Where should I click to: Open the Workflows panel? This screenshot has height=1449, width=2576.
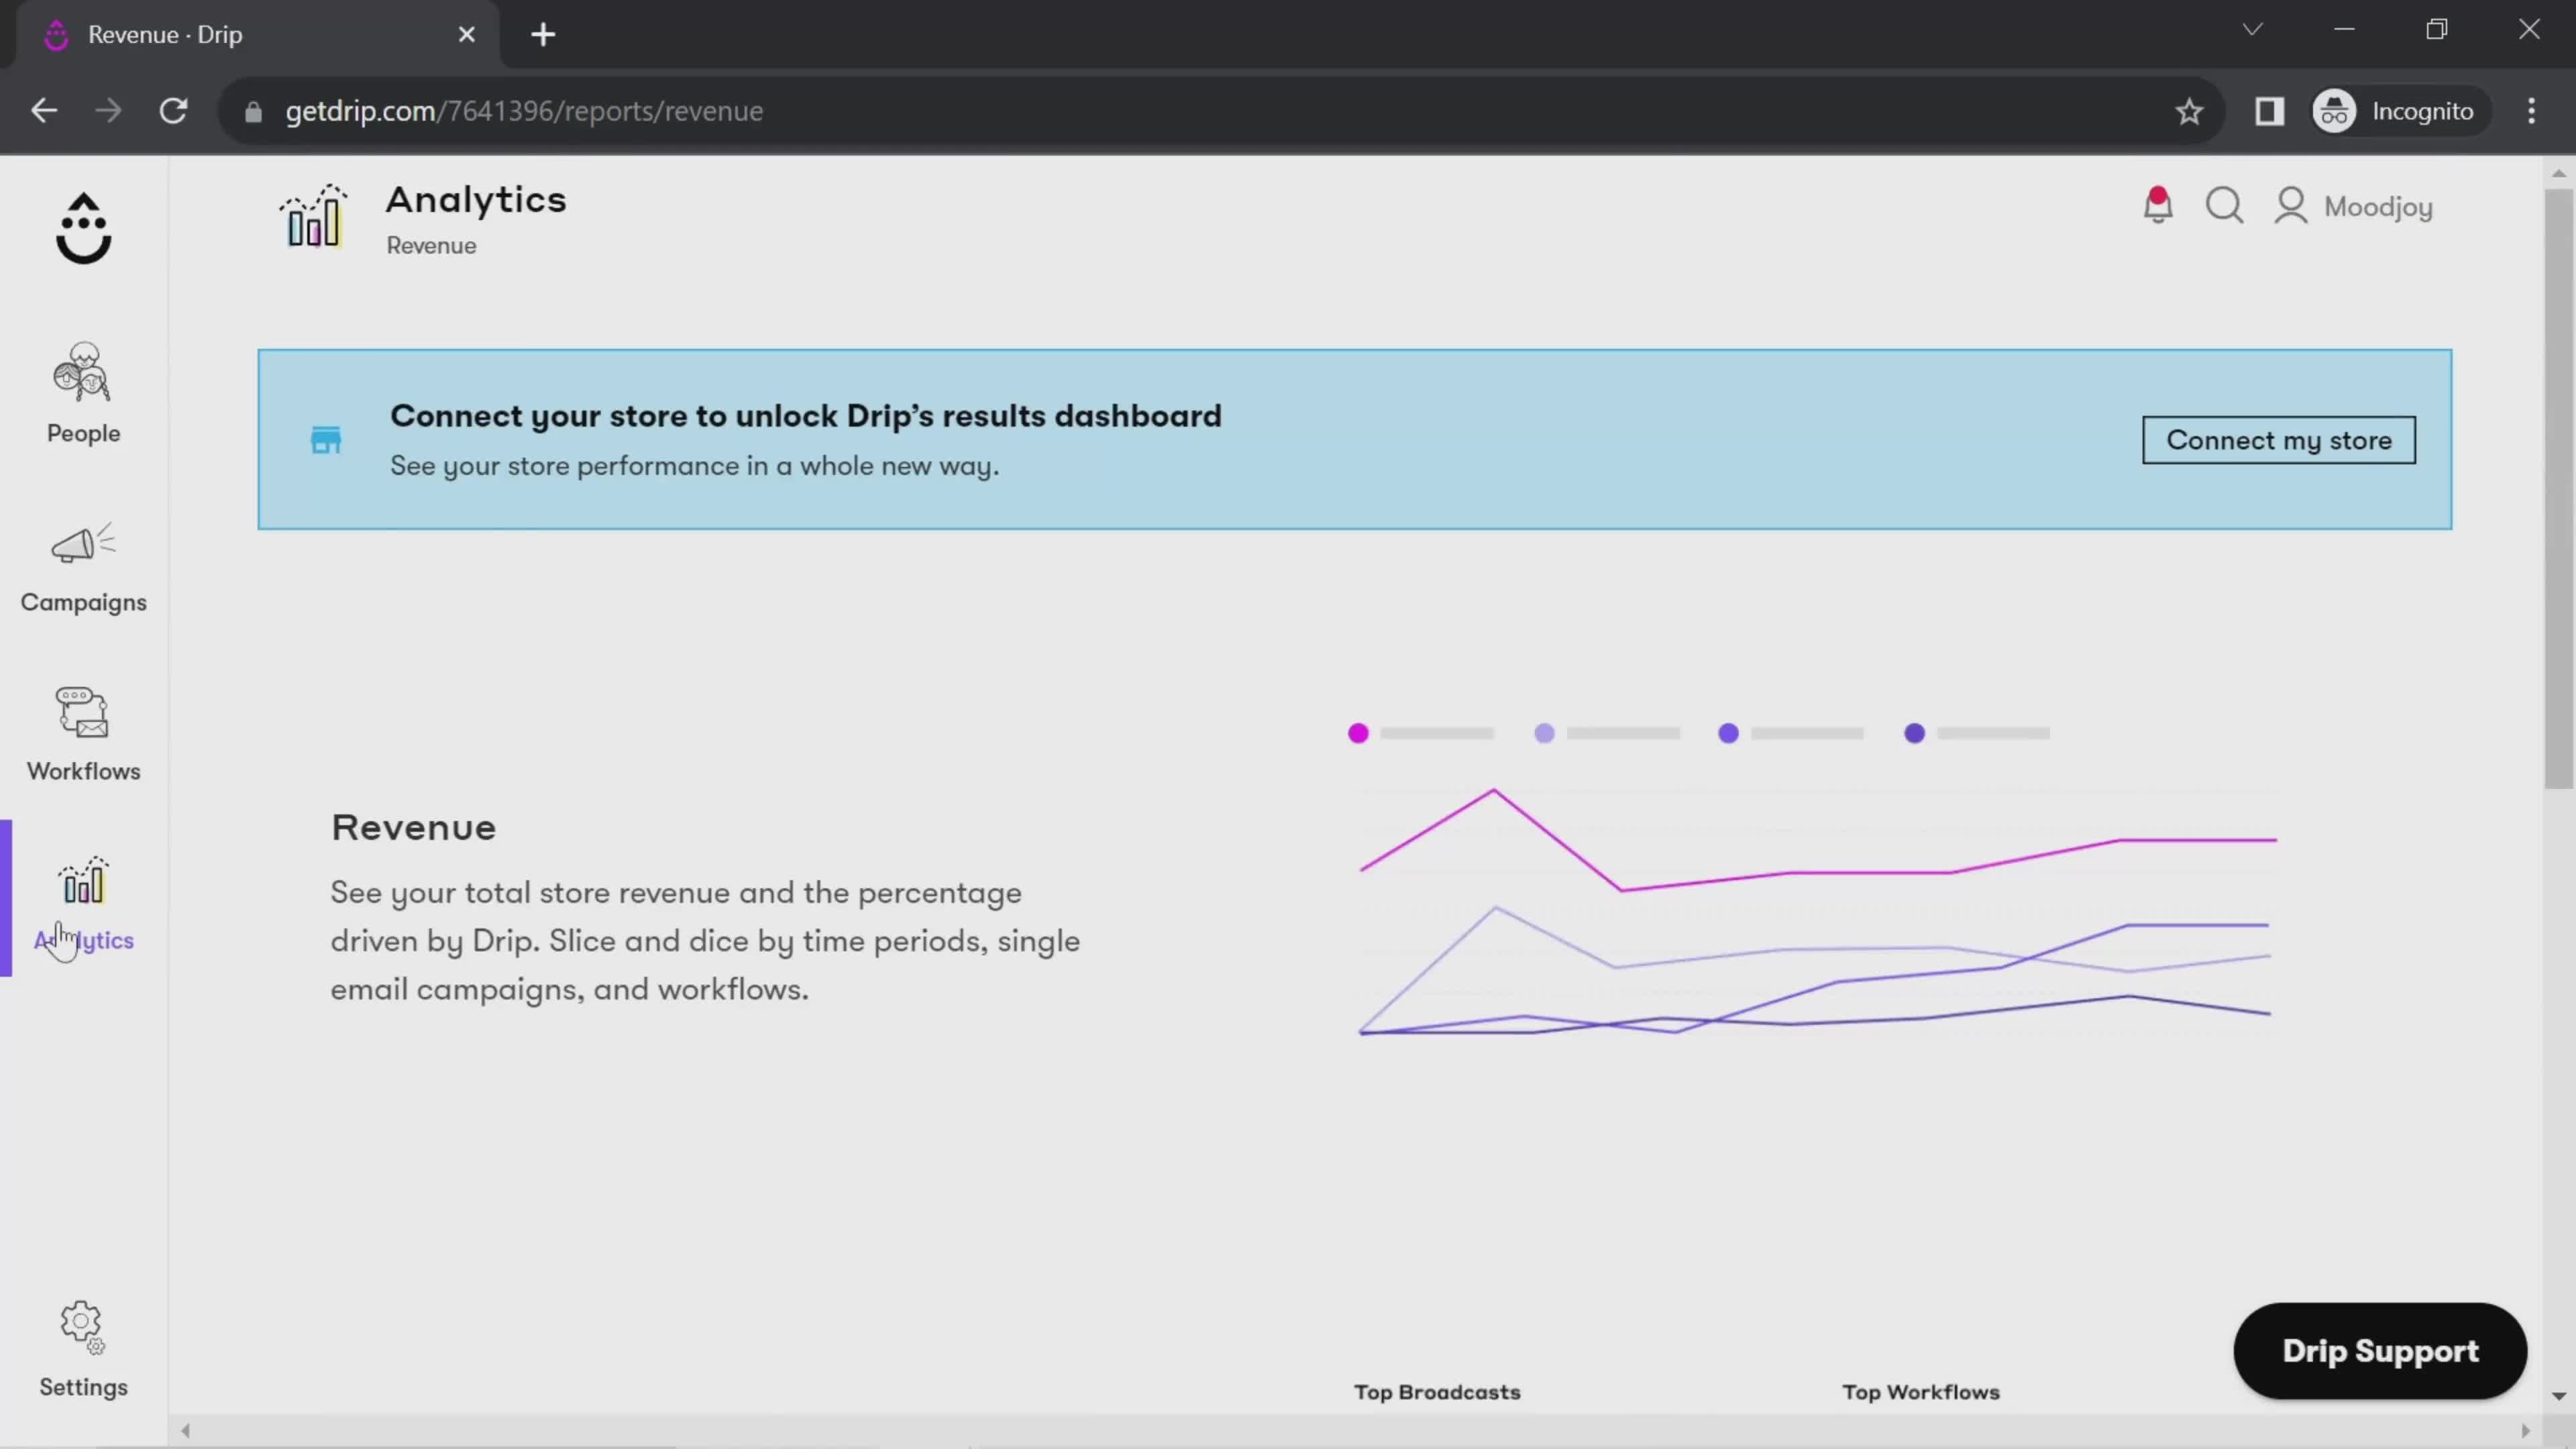[83, 729]
